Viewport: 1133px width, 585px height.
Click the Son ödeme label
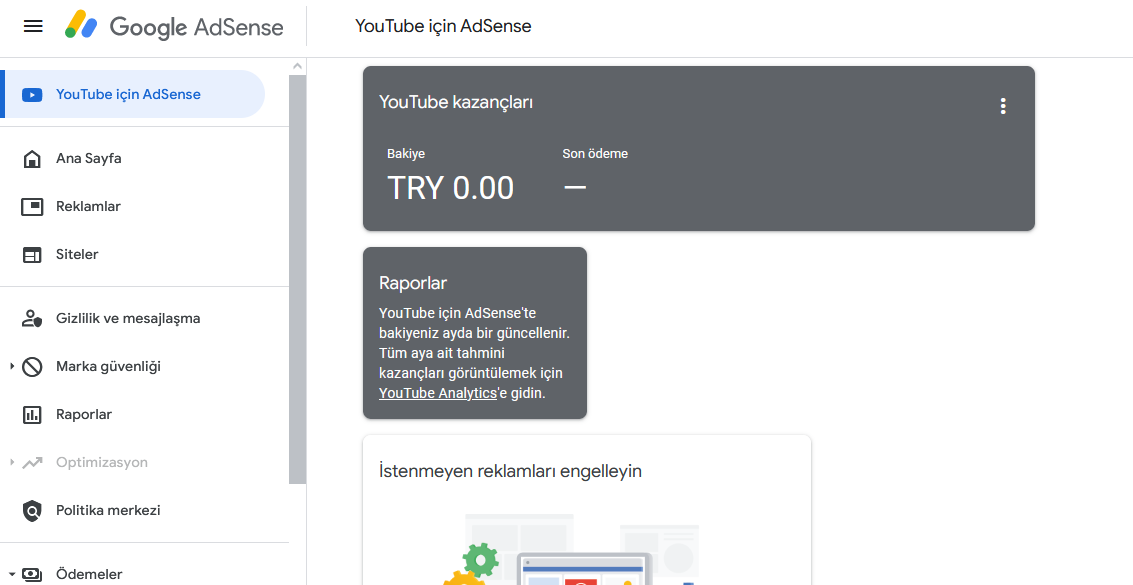pos(595,154)
